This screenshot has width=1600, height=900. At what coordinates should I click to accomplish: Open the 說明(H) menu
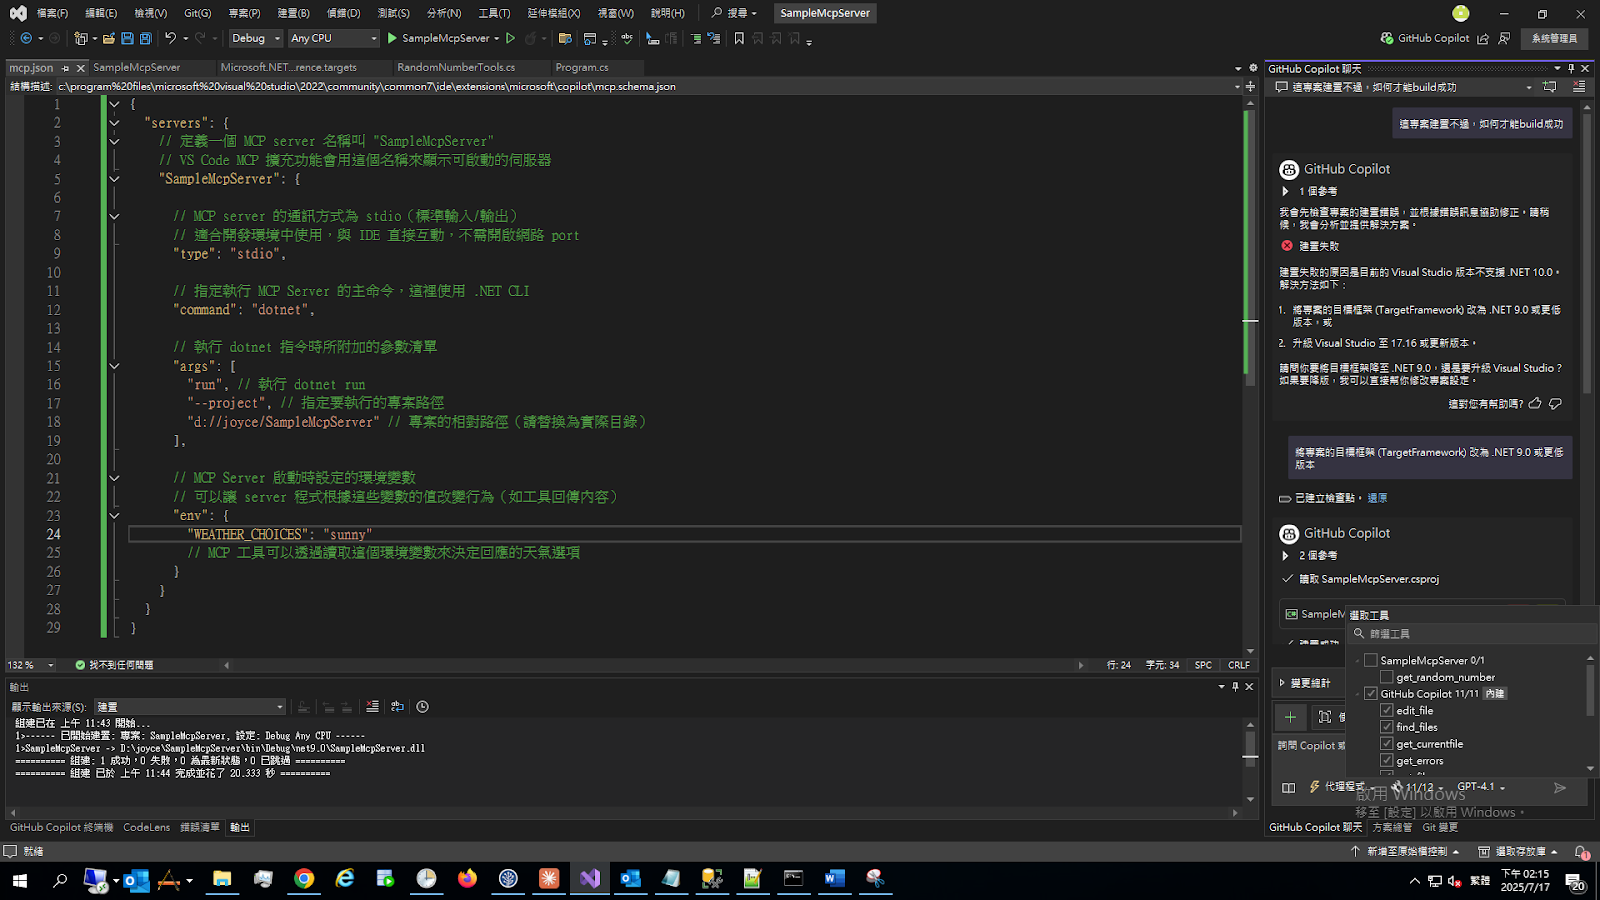667,13
